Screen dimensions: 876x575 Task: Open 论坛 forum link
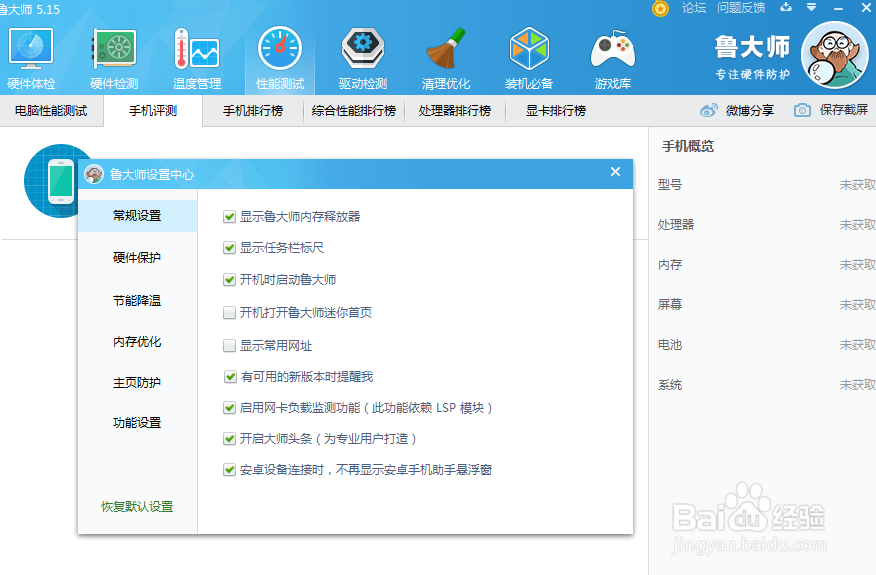click(694, 8)
